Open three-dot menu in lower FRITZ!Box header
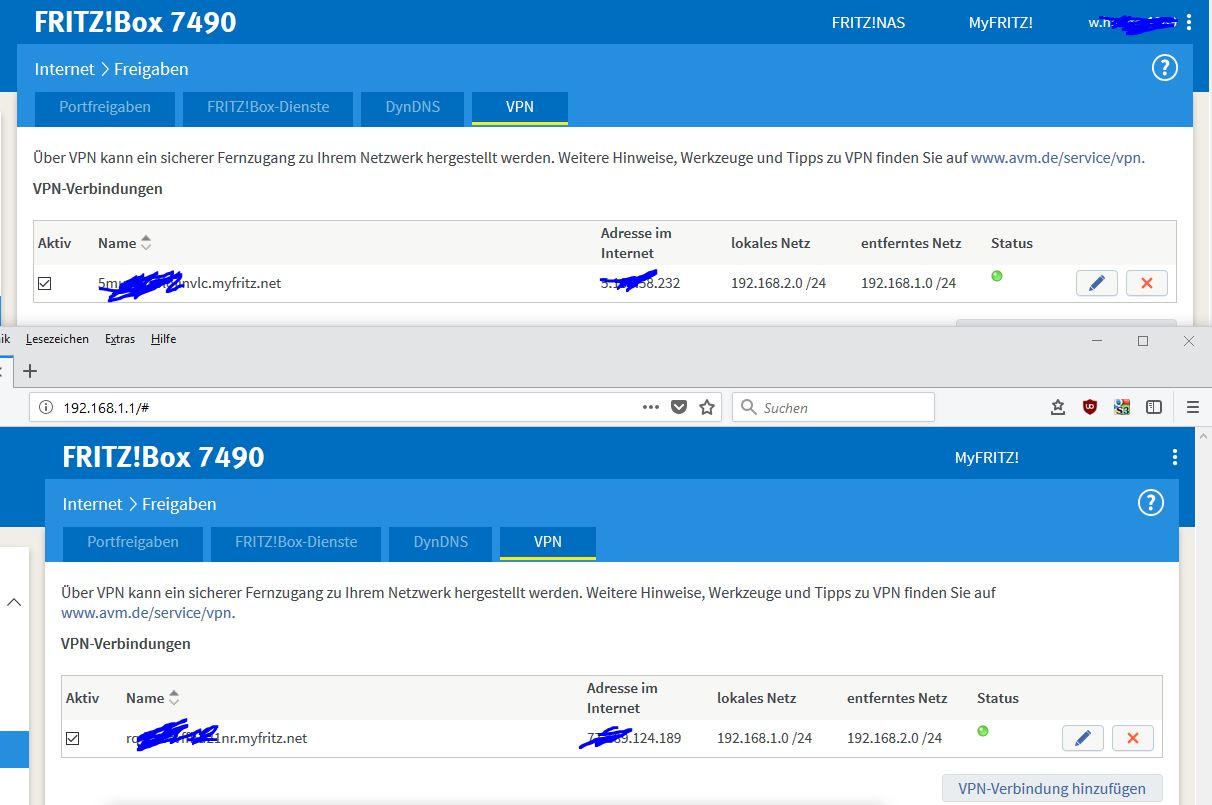Viewport: 1212px width, 805px height. coord(1174,457)
